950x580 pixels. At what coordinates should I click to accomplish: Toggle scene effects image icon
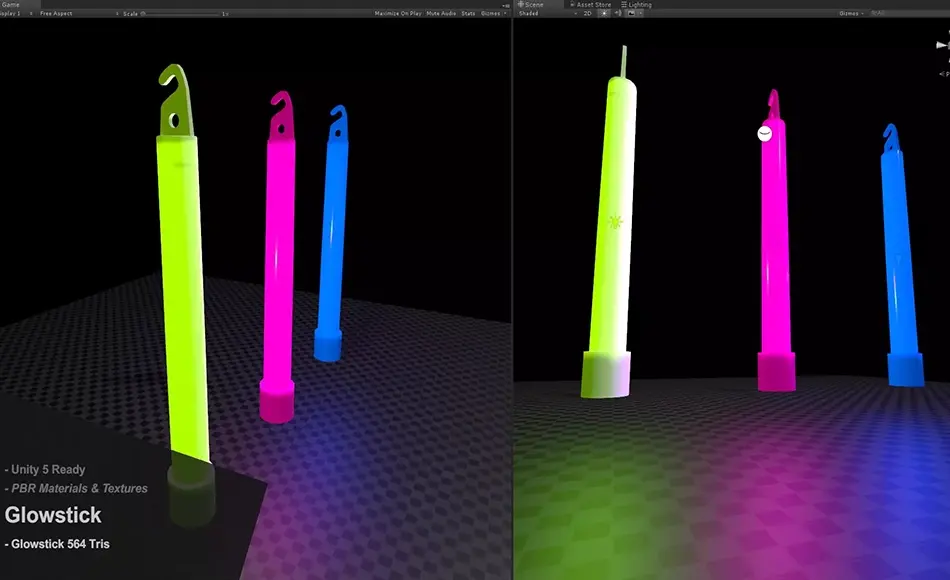click(631, 13)
